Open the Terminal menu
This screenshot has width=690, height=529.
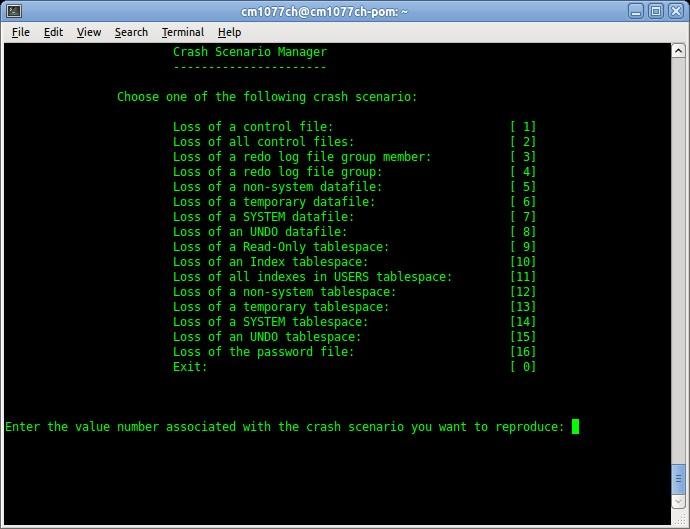pos(182,32)
